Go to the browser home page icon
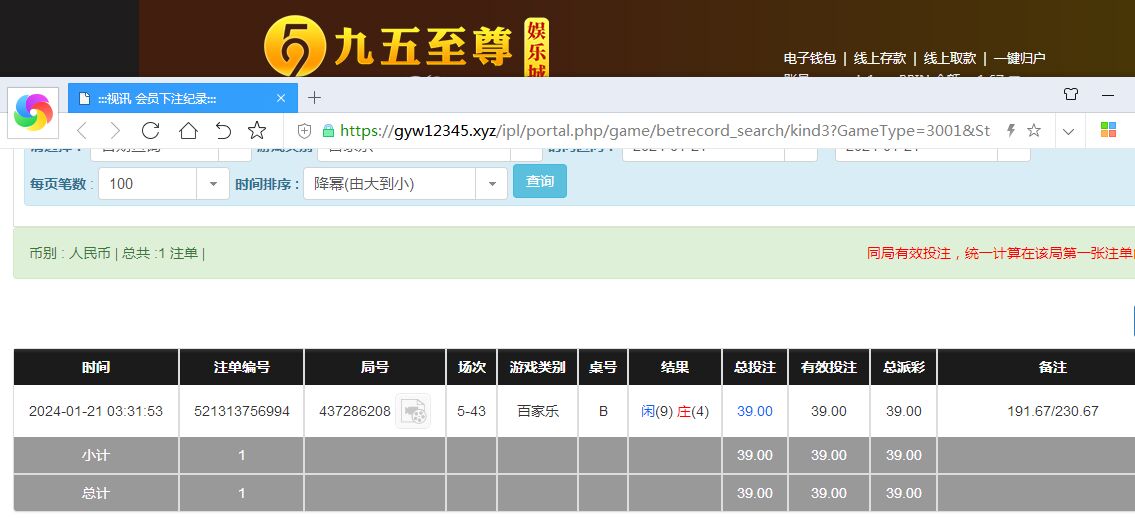The width and height of the screenshot is (1135, 523). tap(188, 130)
